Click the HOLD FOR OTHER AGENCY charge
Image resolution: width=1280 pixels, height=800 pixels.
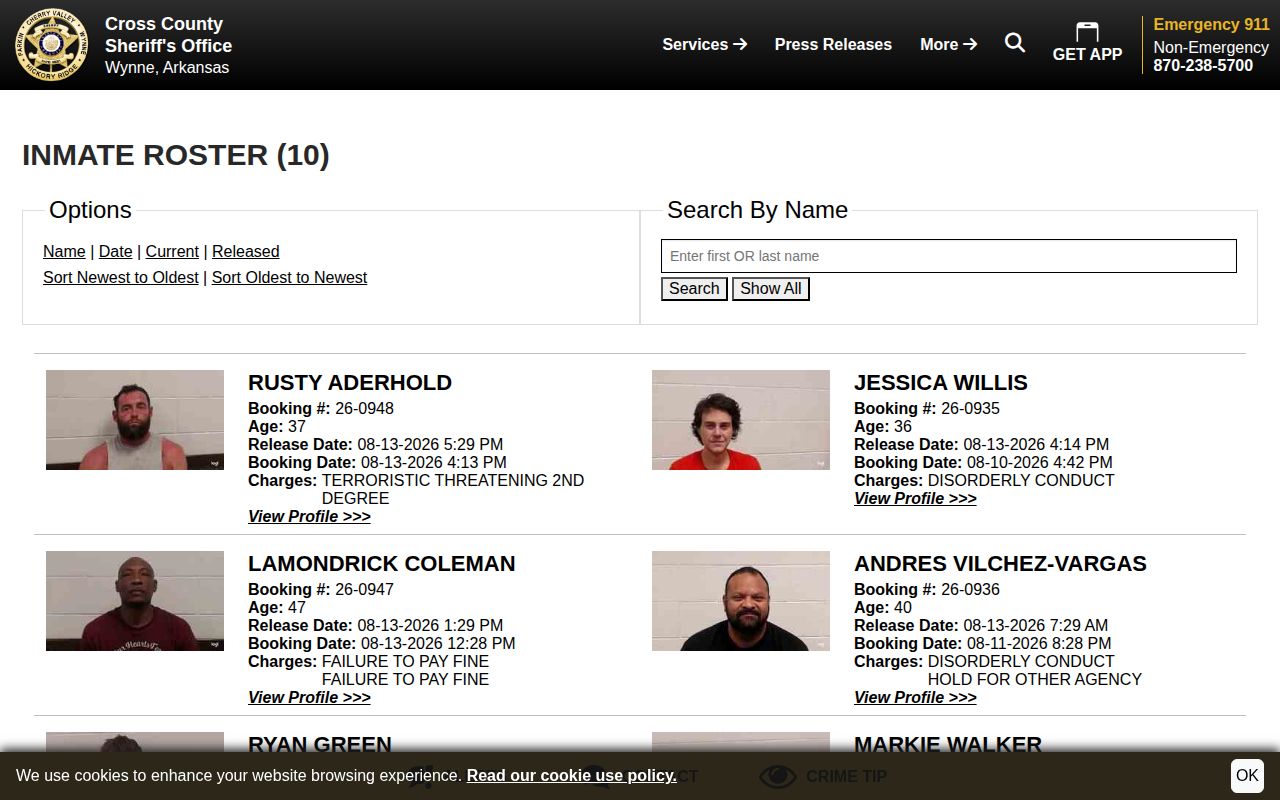tap(1035, 680)
